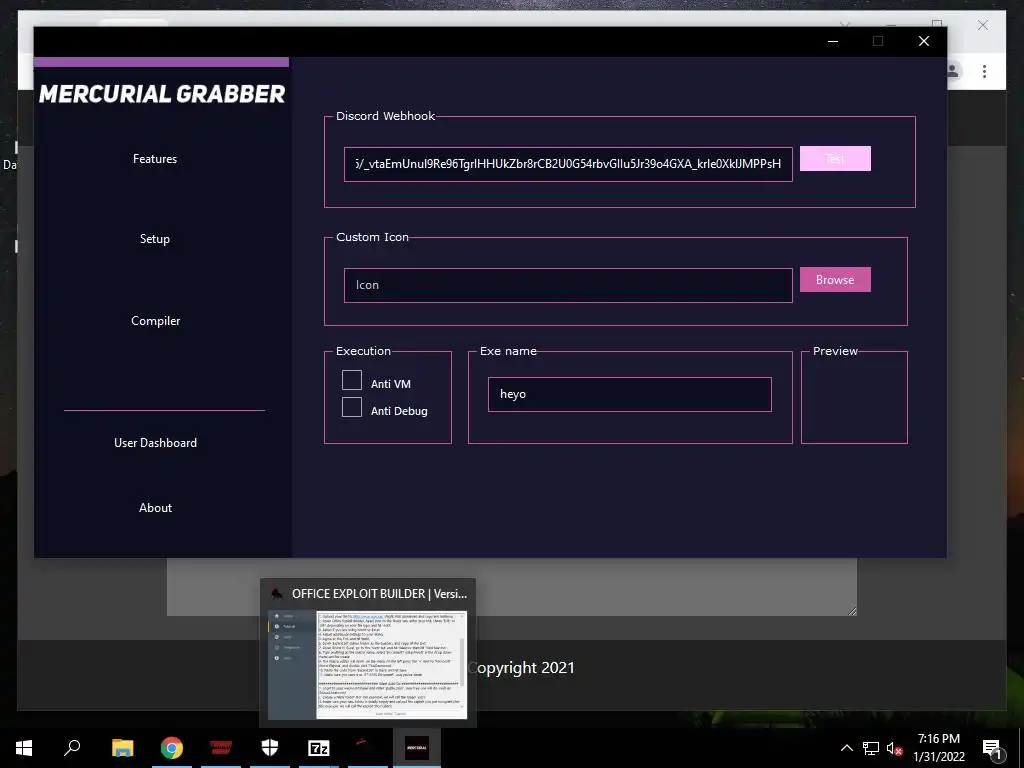1024x768 pixels.
Task: Open taskbar search magnifier
Action: pyautogui.click(x=72, y=747)
